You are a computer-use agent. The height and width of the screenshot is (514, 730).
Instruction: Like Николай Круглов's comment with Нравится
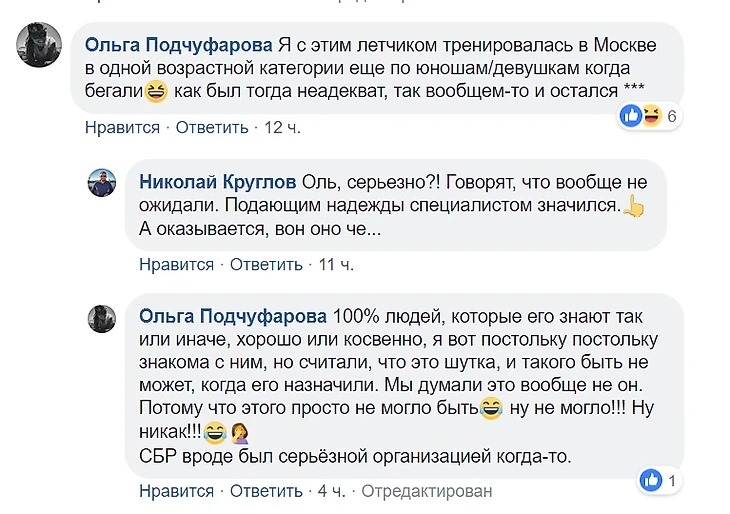coord(176,264)
